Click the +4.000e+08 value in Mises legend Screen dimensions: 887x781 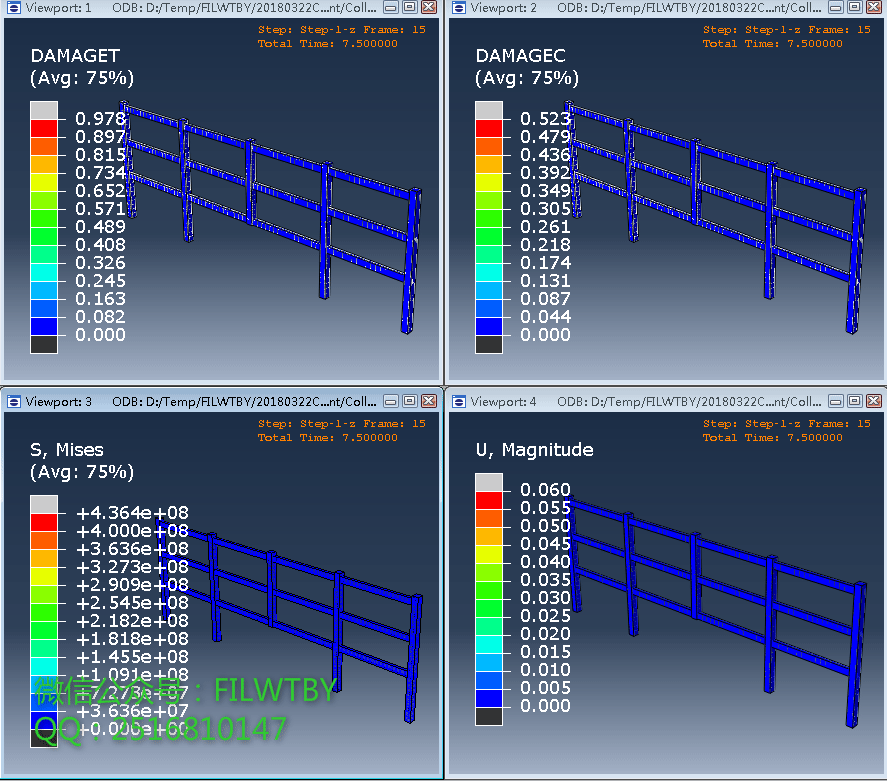pos(132,530)
